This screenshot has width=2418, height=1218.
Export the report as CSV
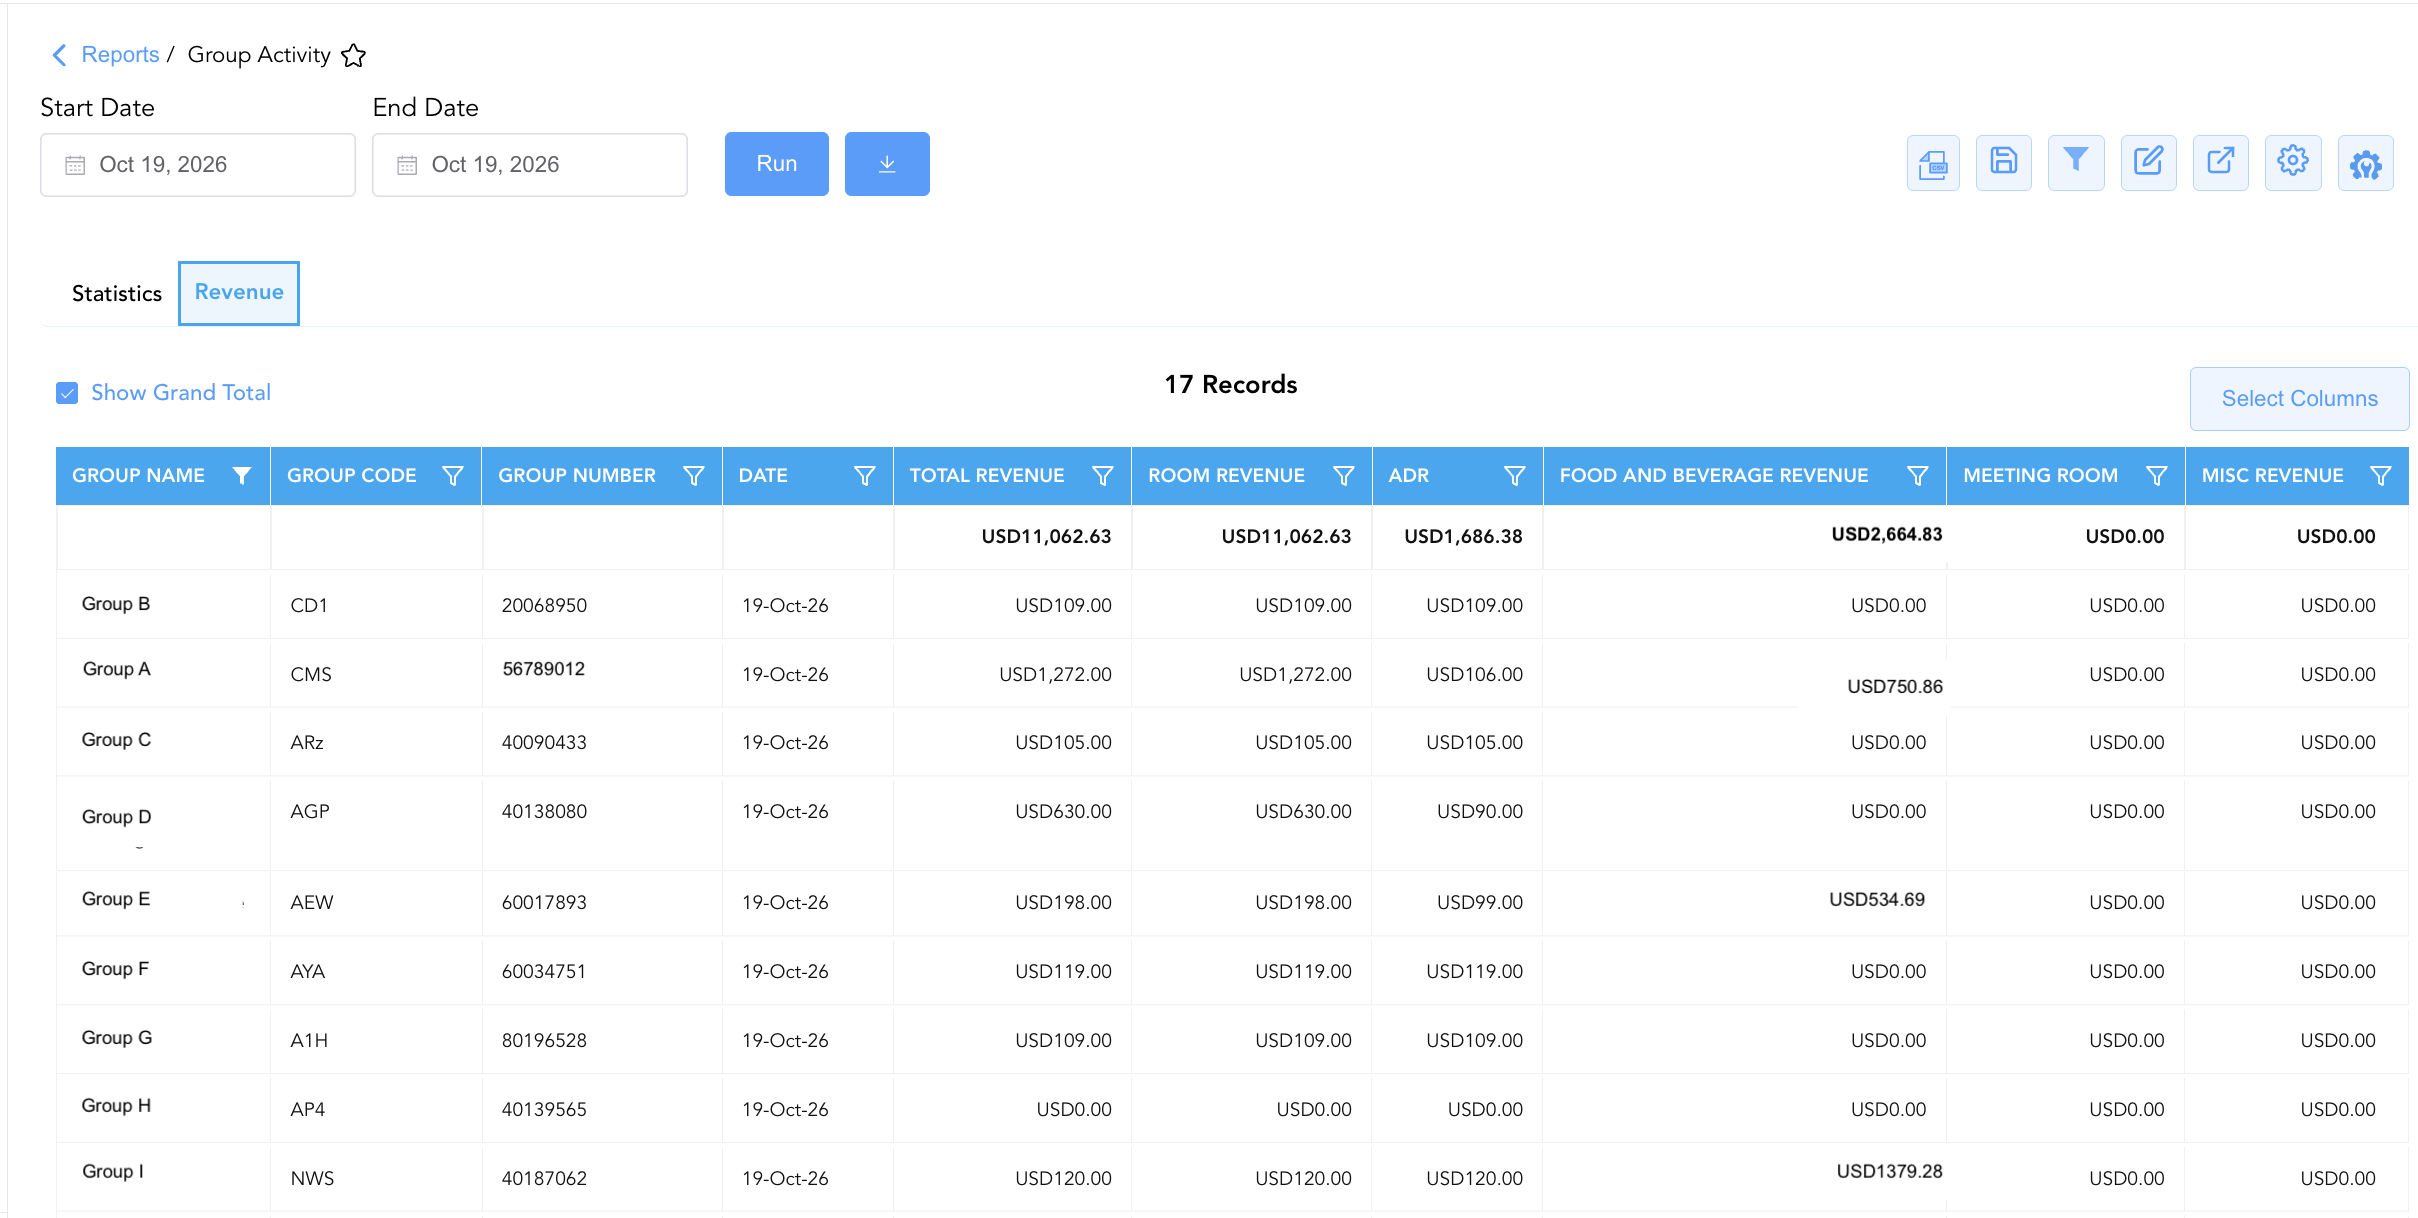tap(1932, 163)
